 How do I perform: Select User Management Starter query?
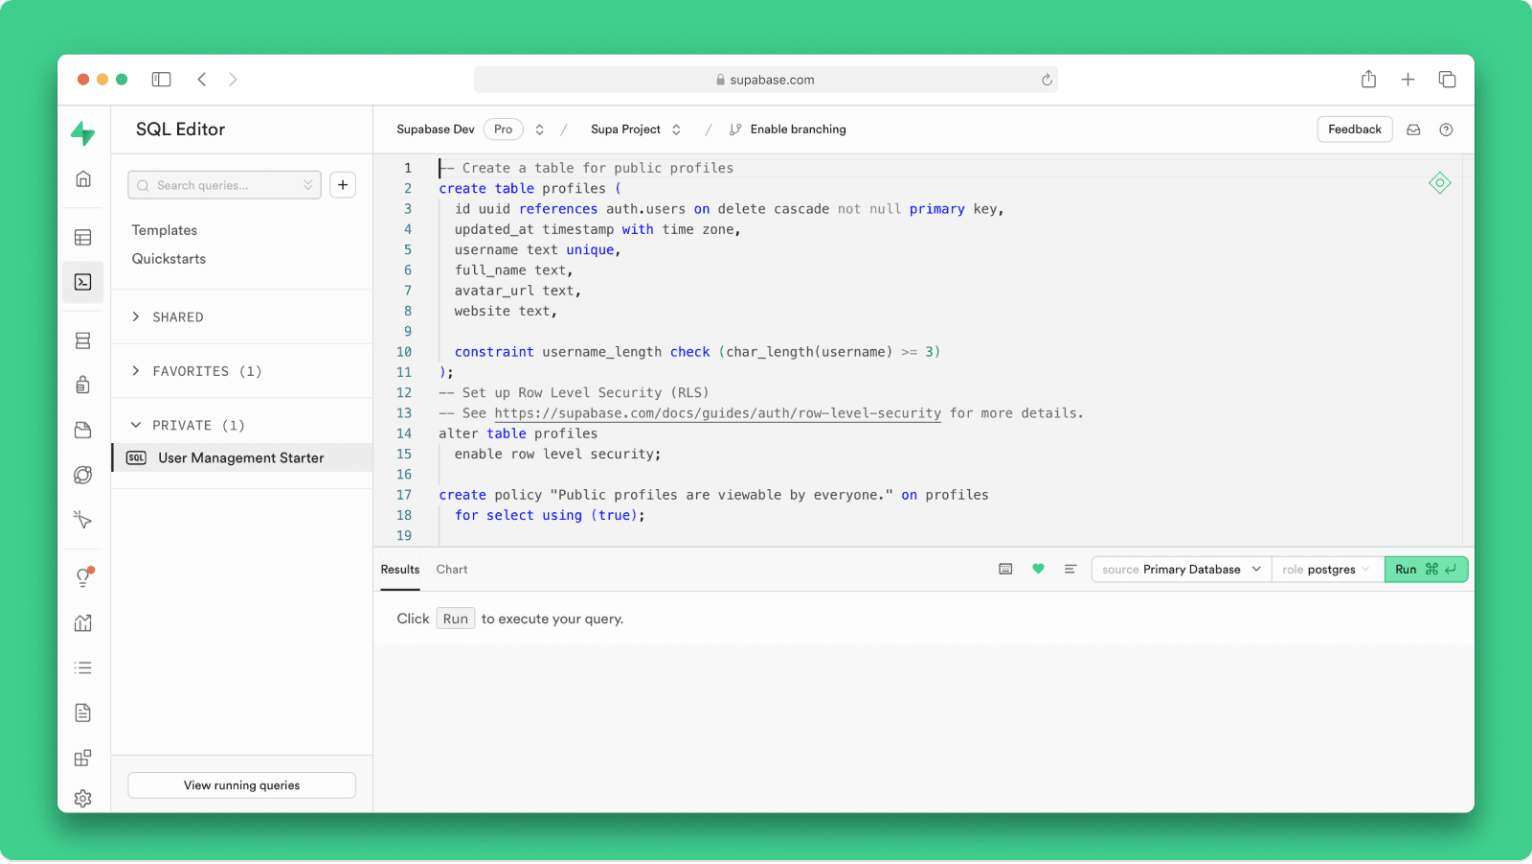click(241, 458)
